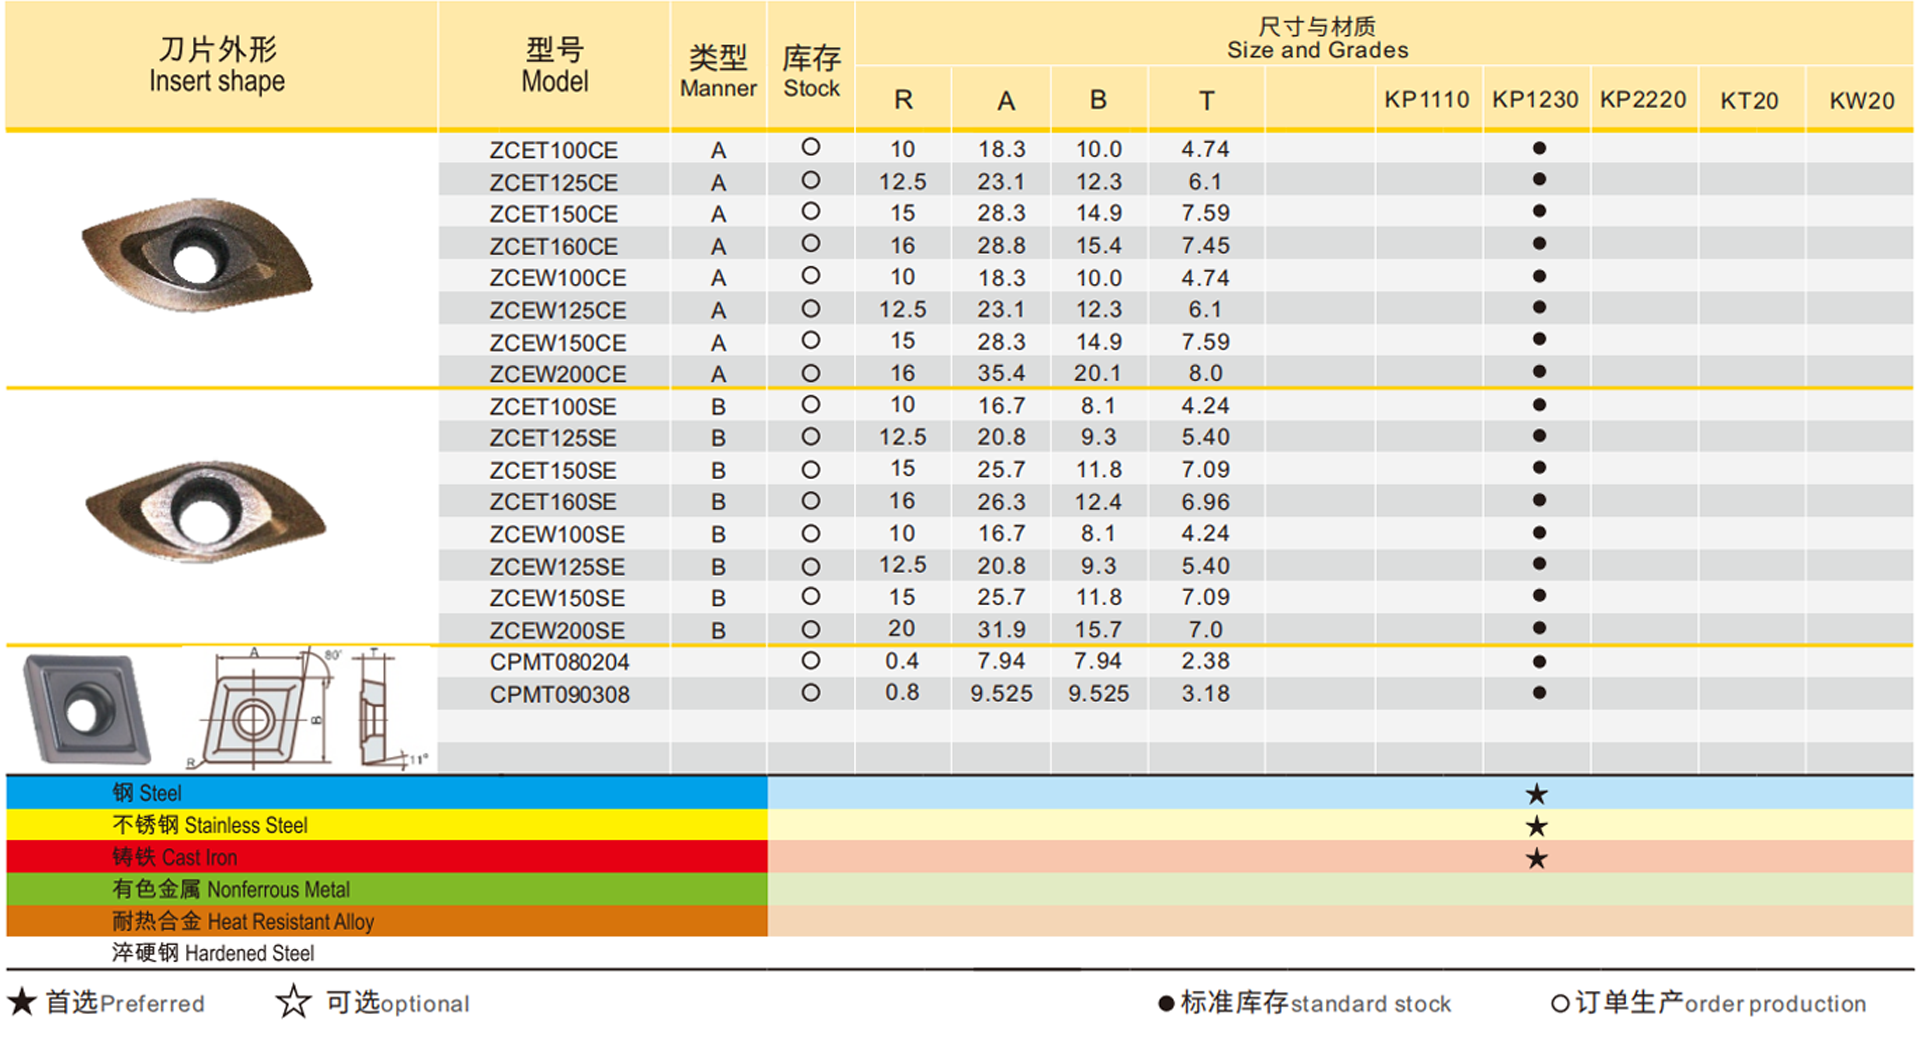Toggle the stock circle for ZCEW200SE
Viewport: 1920px width, 1057px height.
[x=811, y=629]
